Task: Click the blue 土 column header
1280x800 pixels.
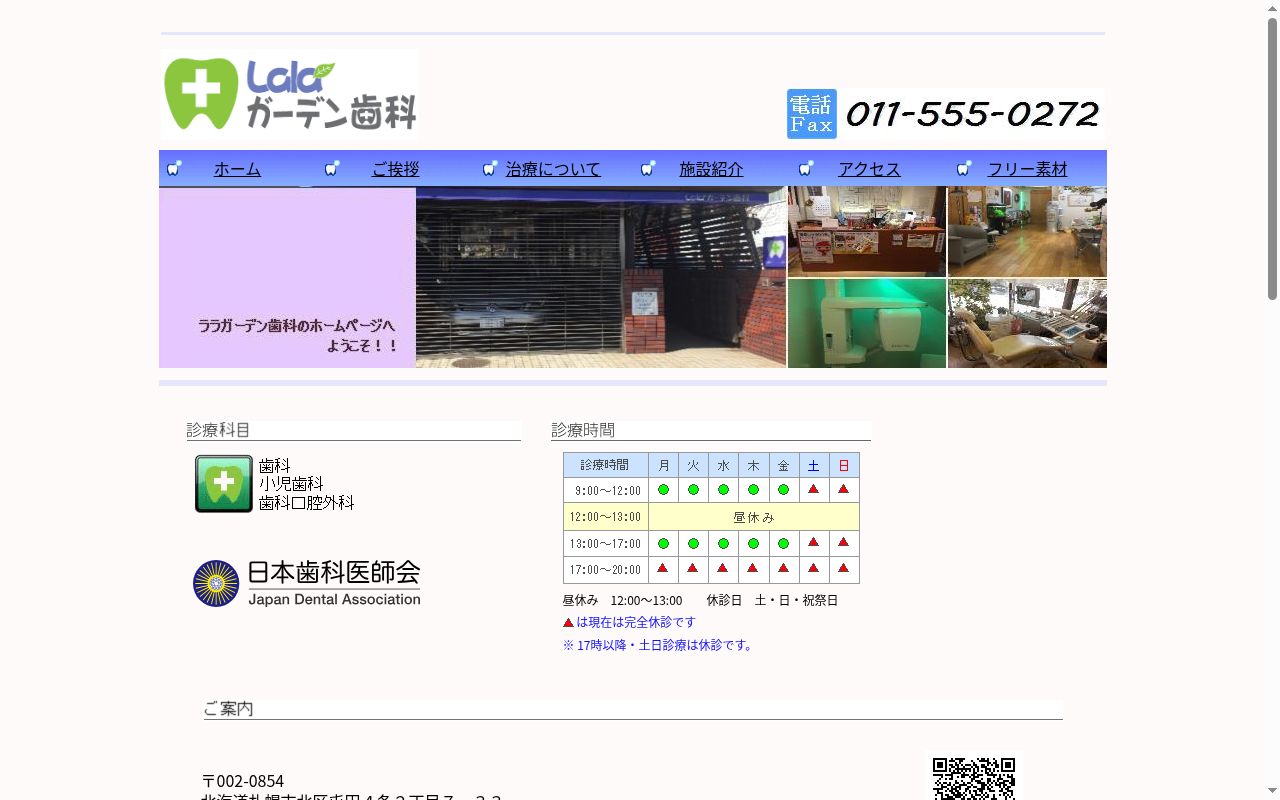Action: (814, 465)
